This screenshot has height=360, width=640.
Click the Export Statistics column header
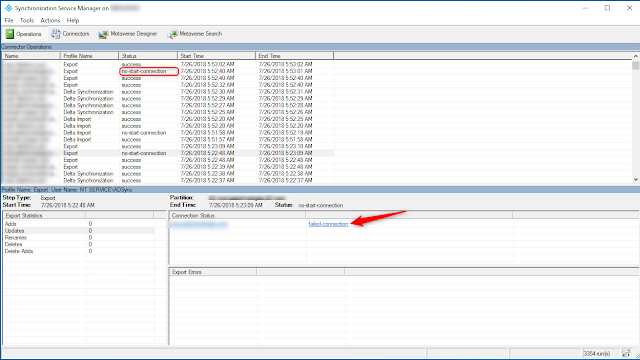tap(44, 216)
